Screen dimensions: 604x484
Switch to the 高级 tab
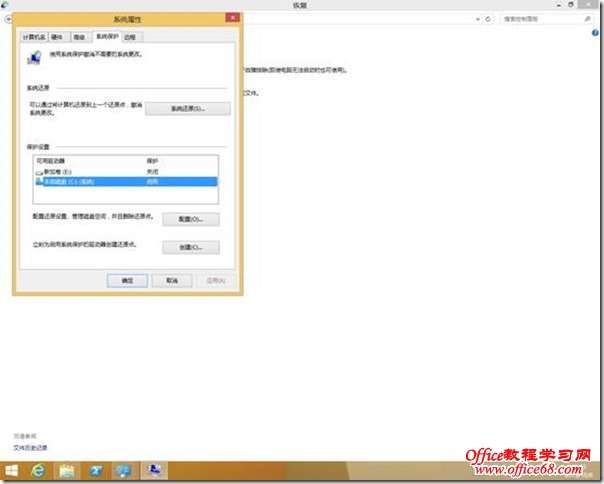[x=79, y=37]
